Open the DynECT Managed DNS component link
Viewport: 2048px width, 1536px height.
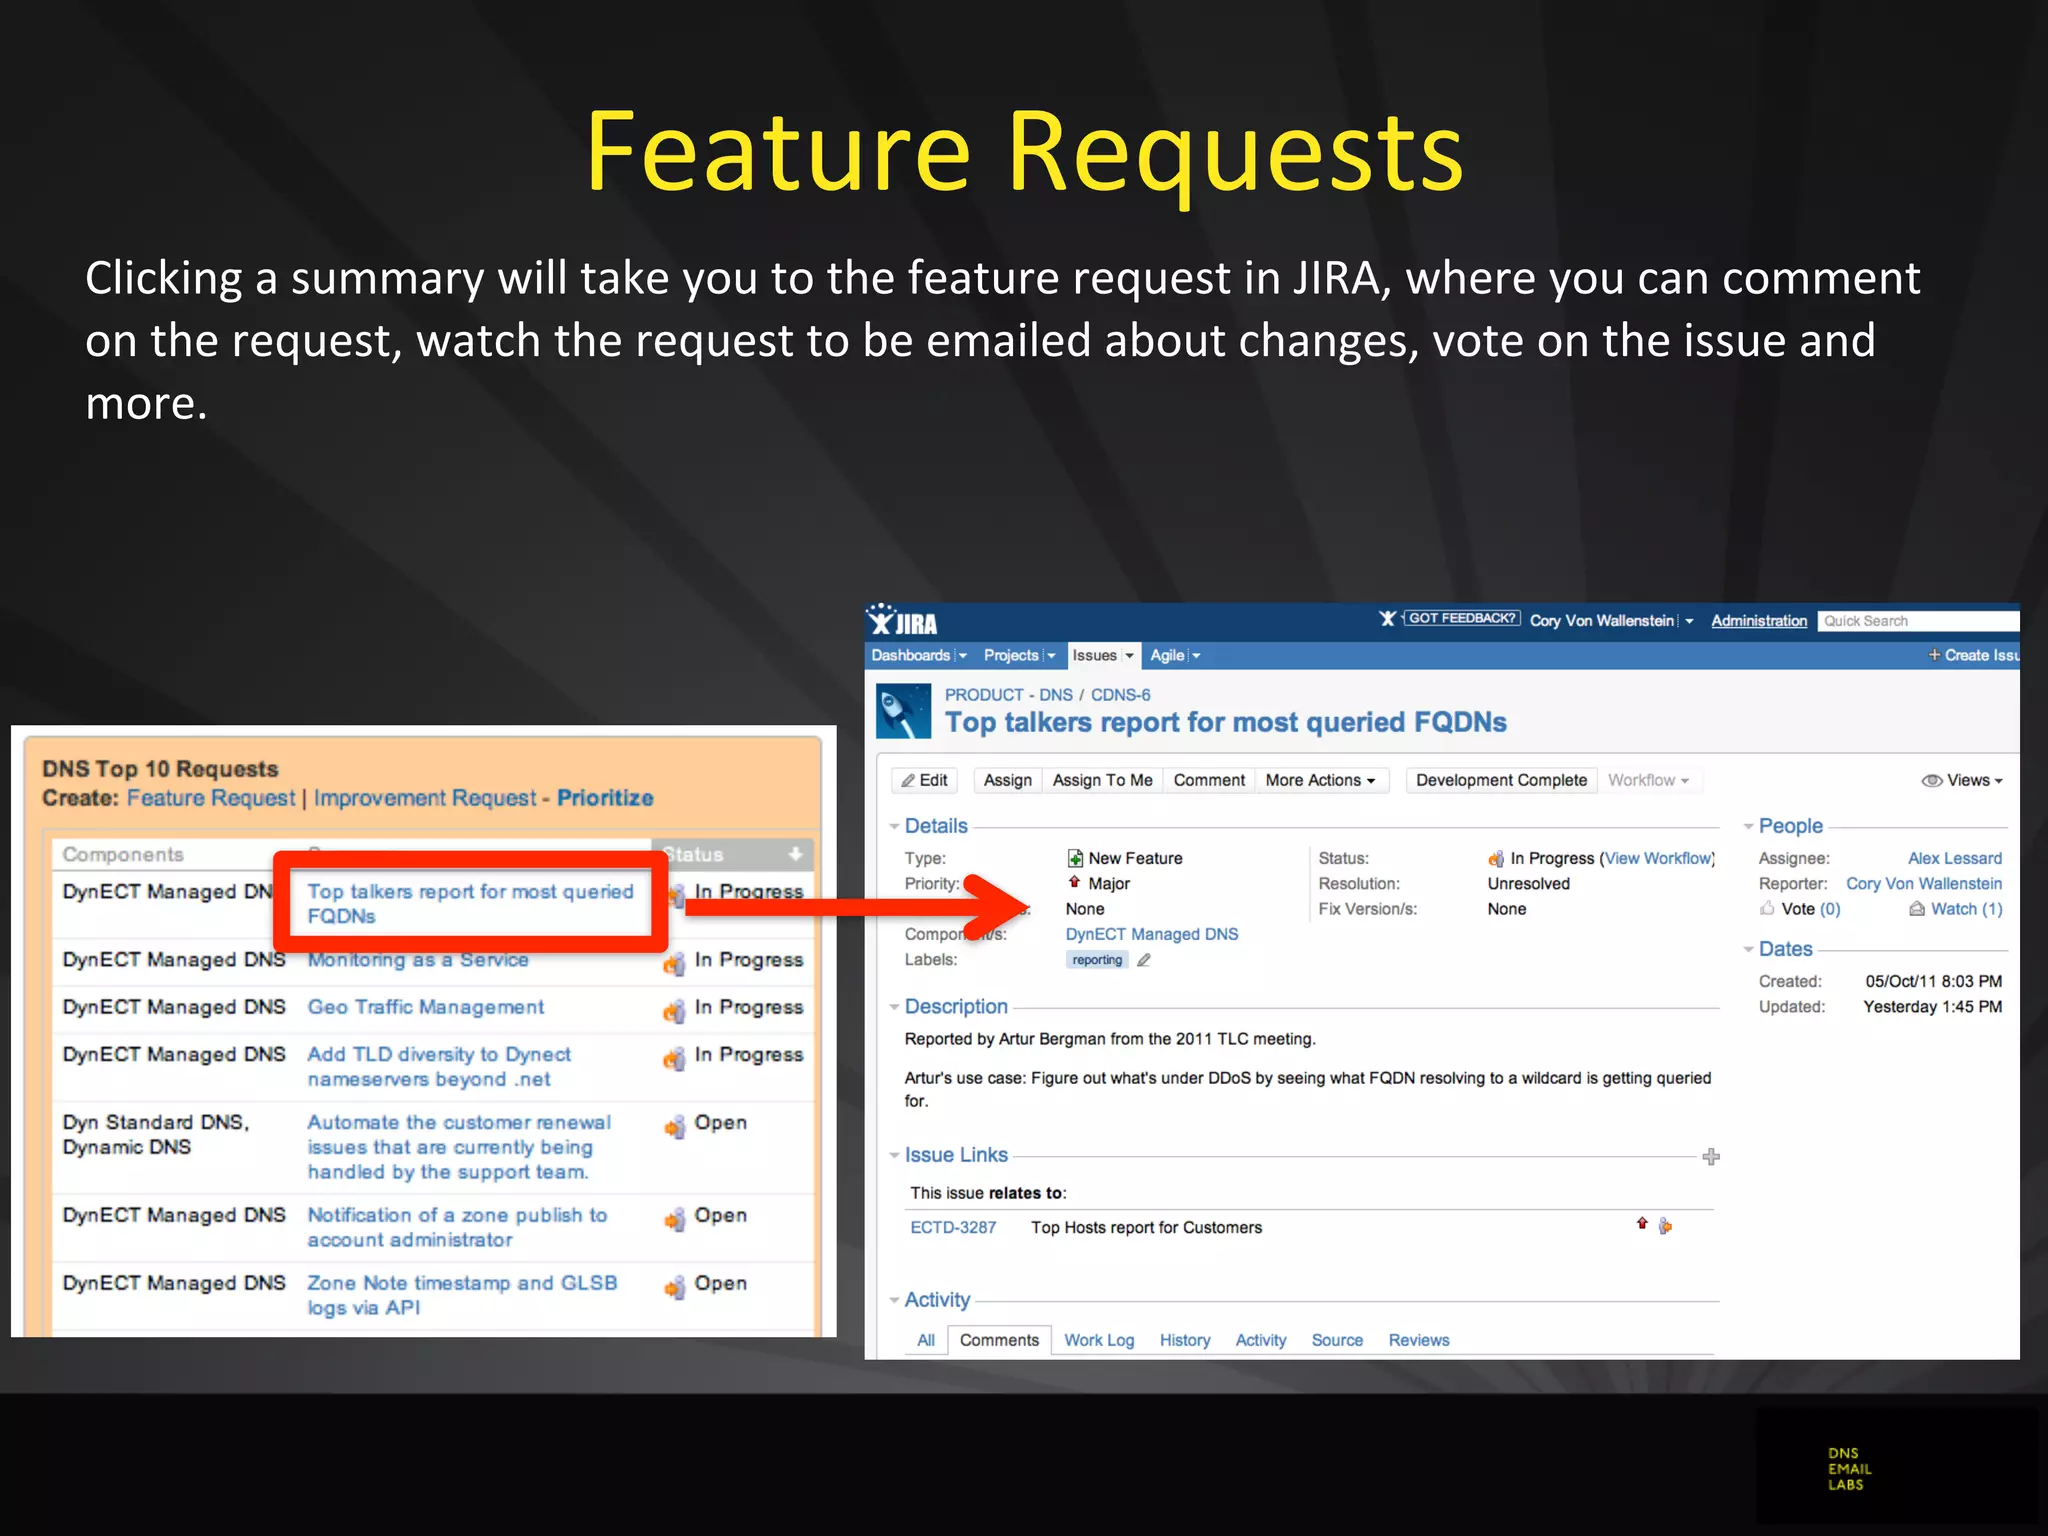coord(1151,934)
